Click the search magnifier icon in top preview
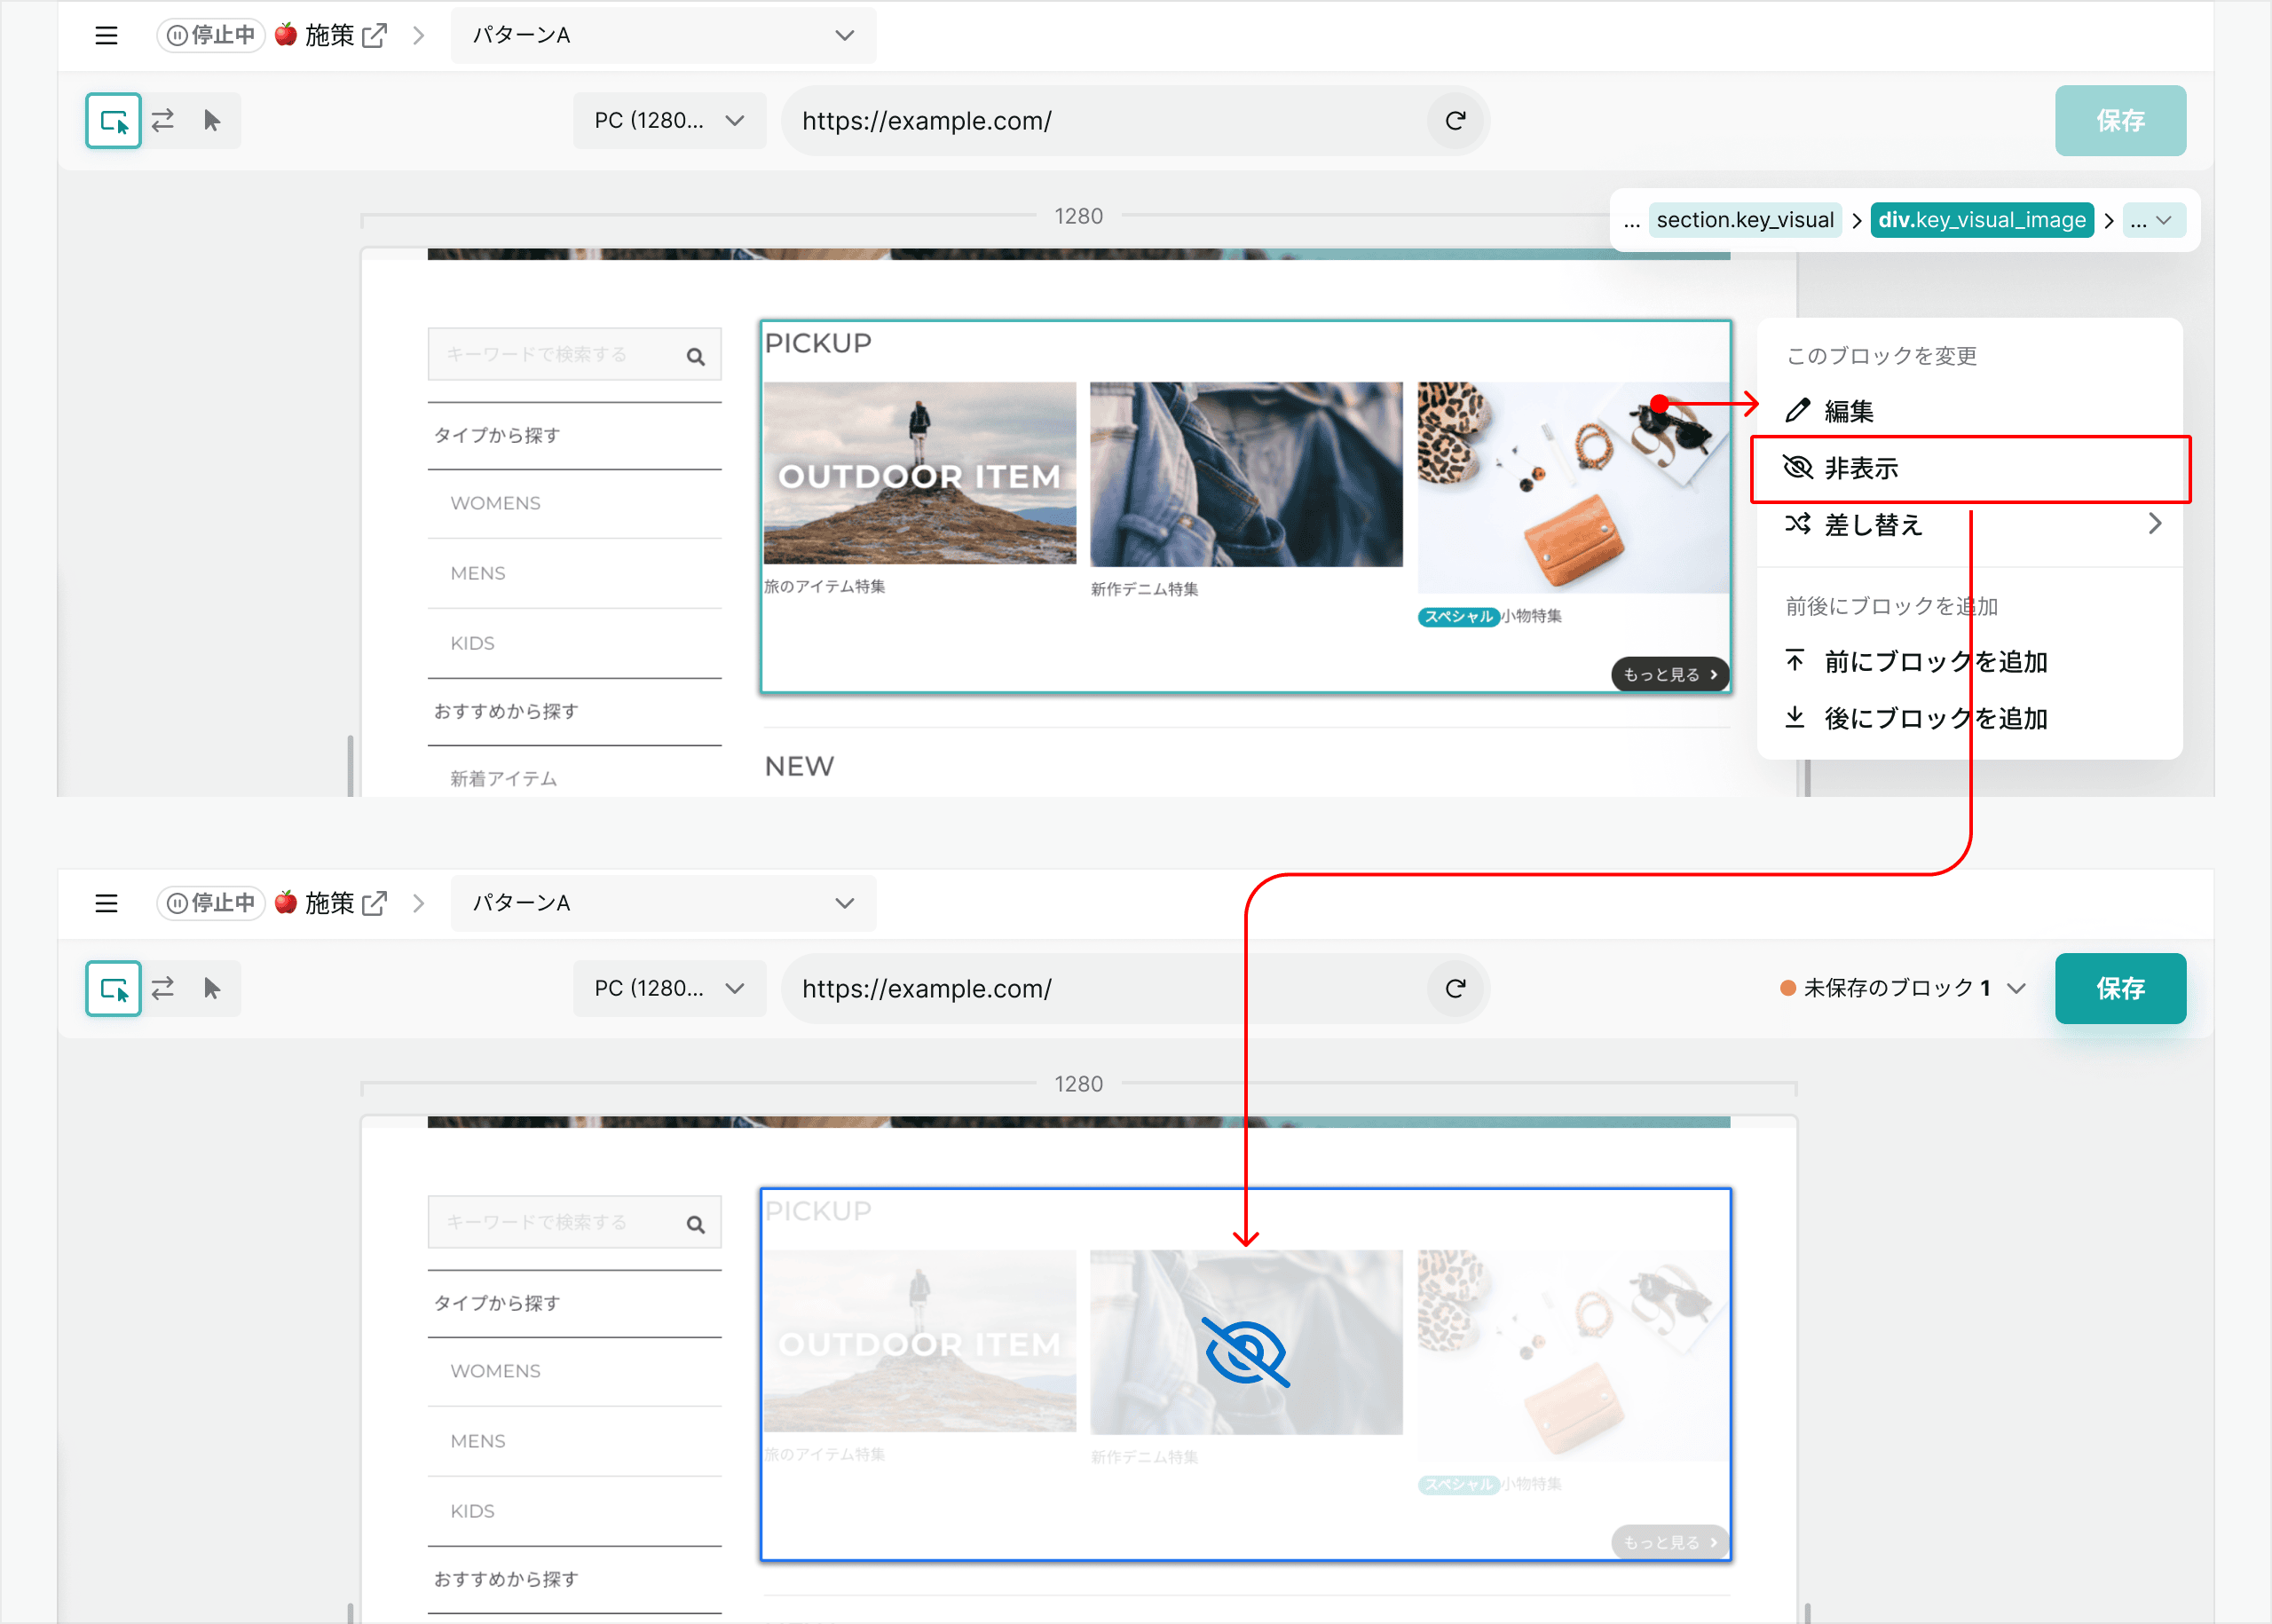2272x1624 pixels. coord(696,356)
